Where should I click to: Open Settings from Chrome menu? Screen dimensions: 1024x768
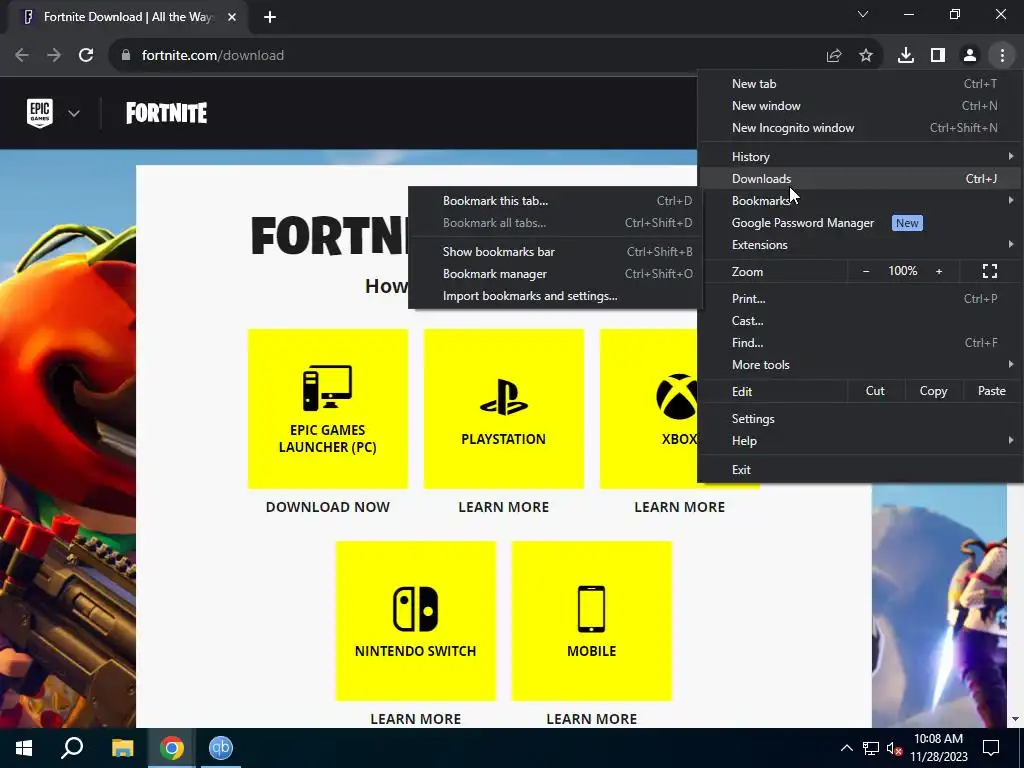pyautogui.click(x=861, y=419)
